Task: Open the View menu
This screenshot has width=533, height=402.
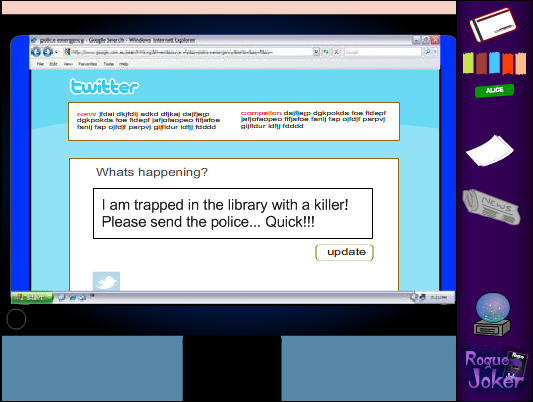Action: click(68, 64)
